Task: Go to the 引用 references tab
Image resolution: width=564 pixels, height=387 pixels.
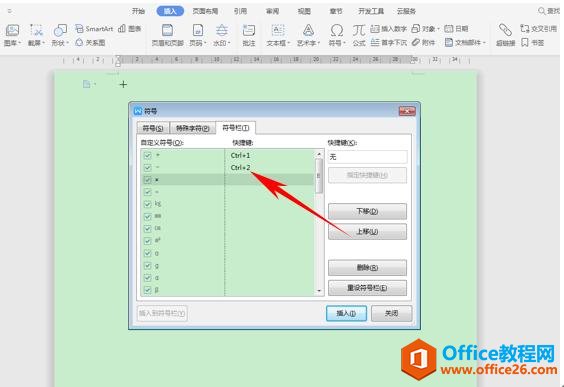Action: tap(240, 11)
